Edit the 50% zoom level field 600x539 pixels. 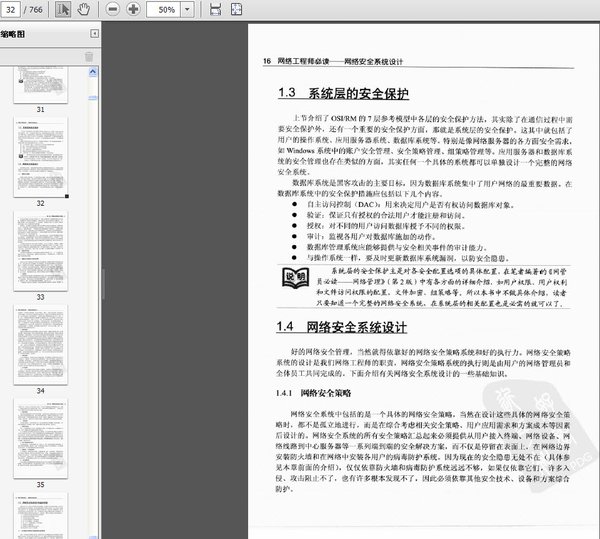click(164, 9)
